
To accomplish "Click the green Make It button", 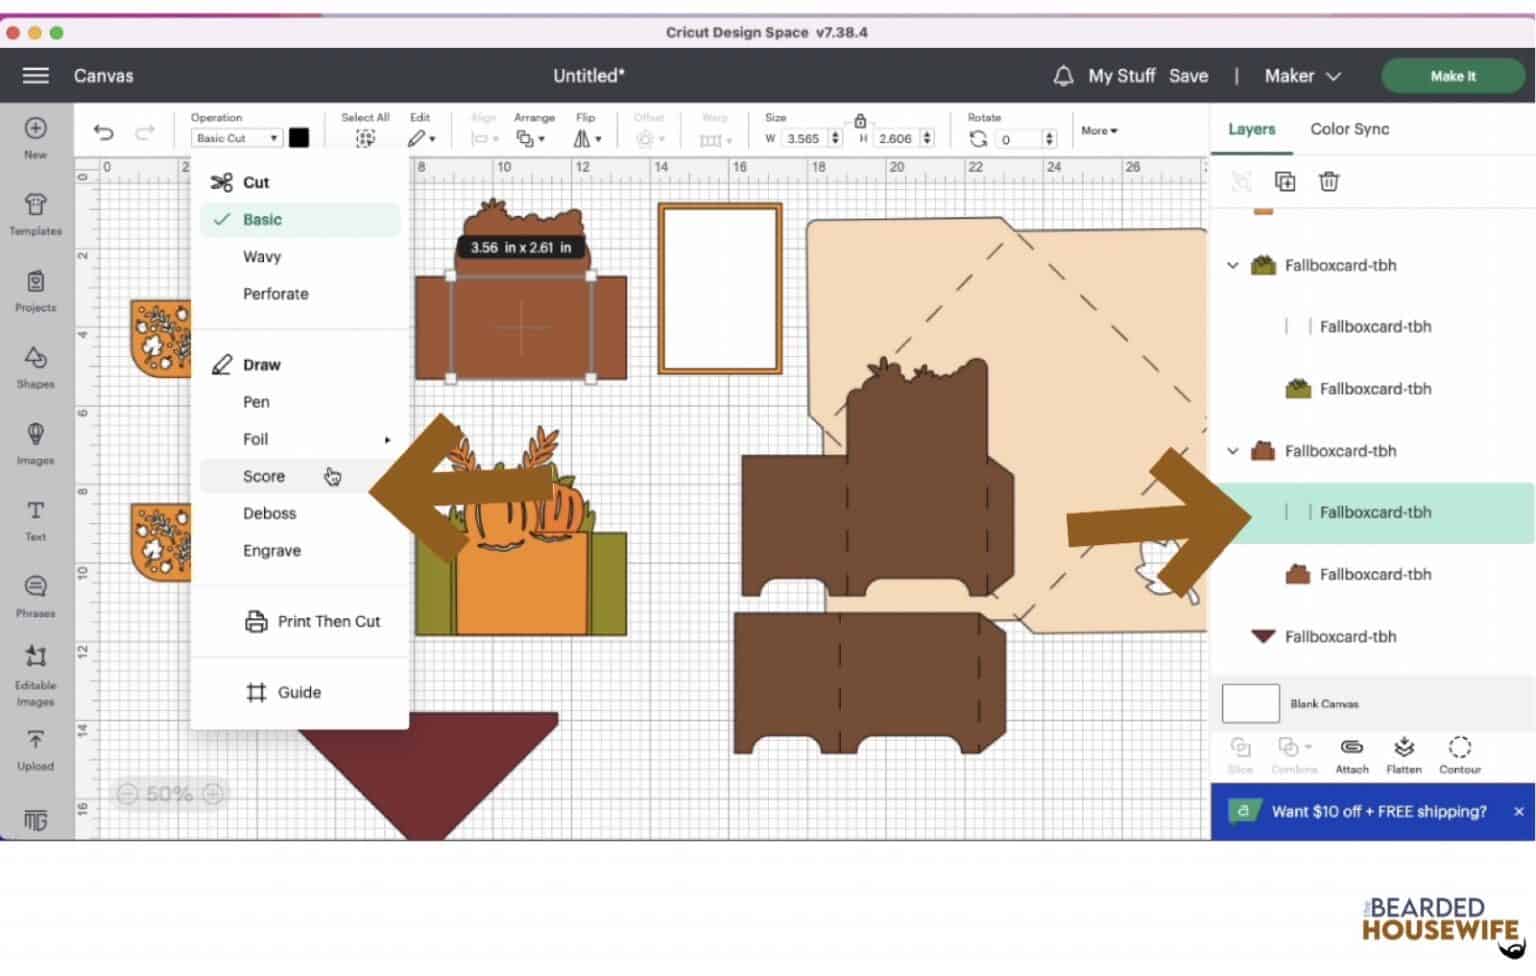I will [x=1452, y=76].
